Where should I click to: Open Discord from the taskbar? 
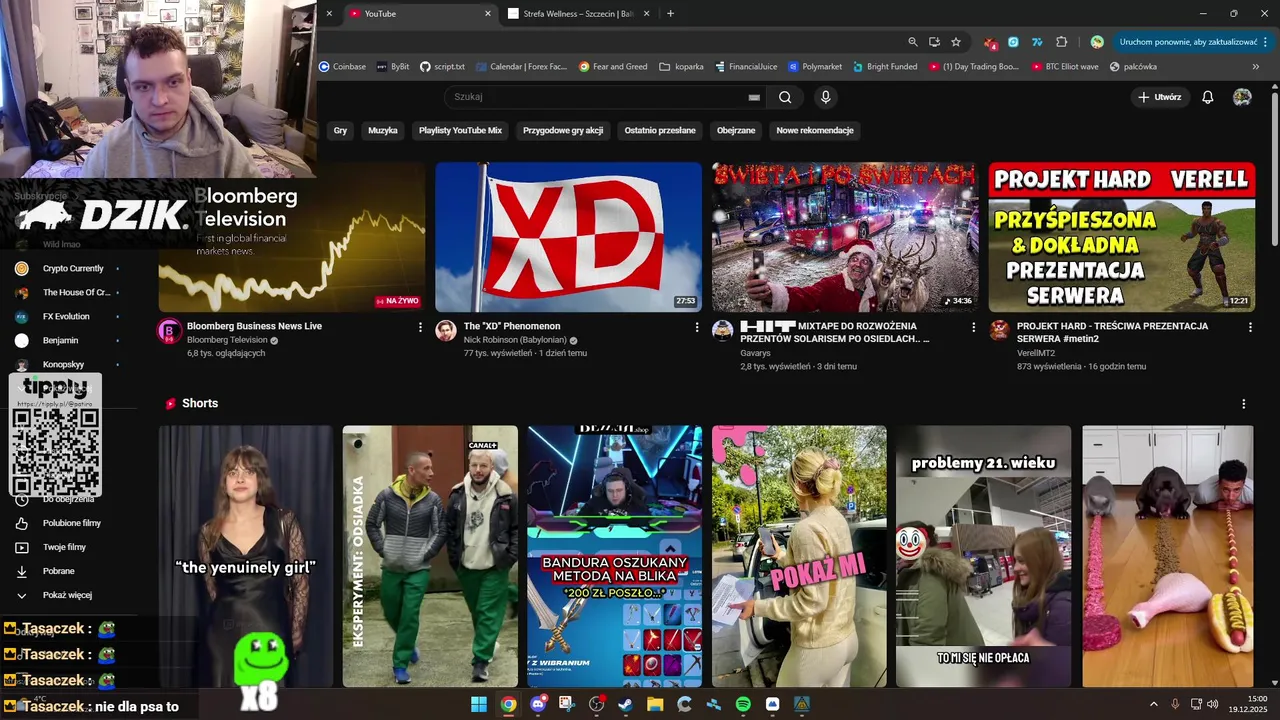coord(538,704)
